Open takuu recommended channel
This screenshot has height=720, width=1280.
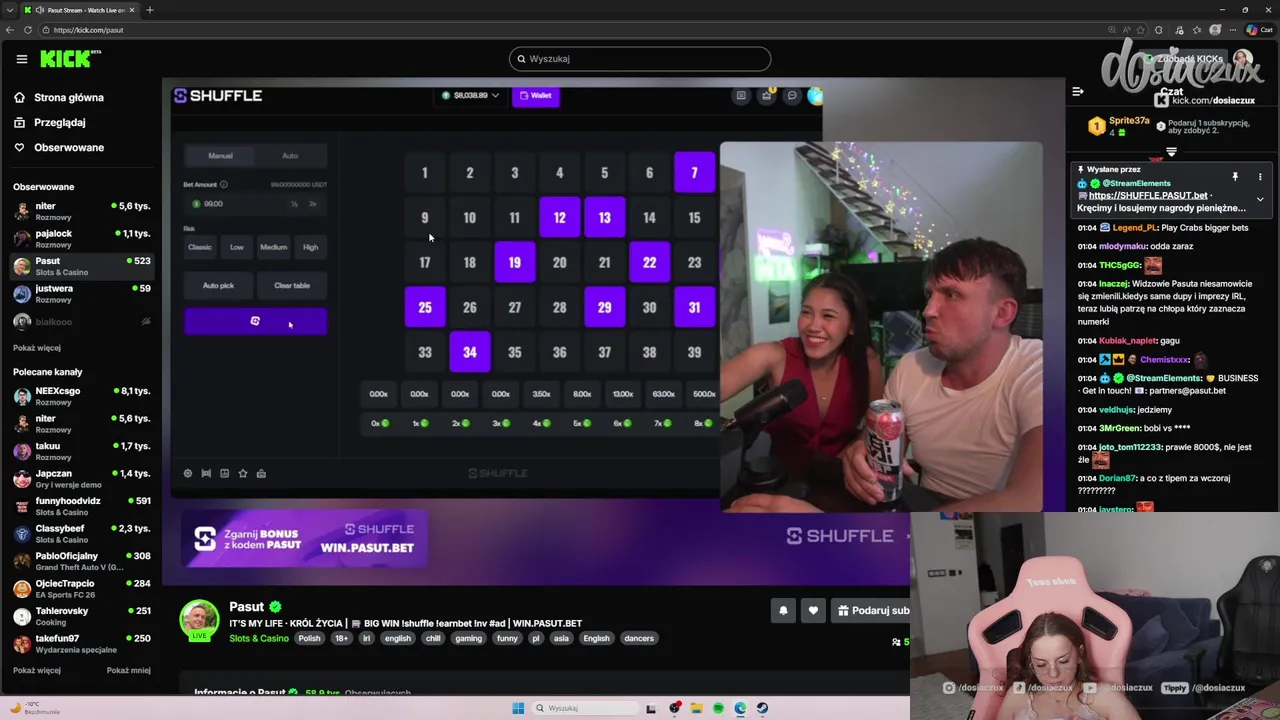(80, 451)
